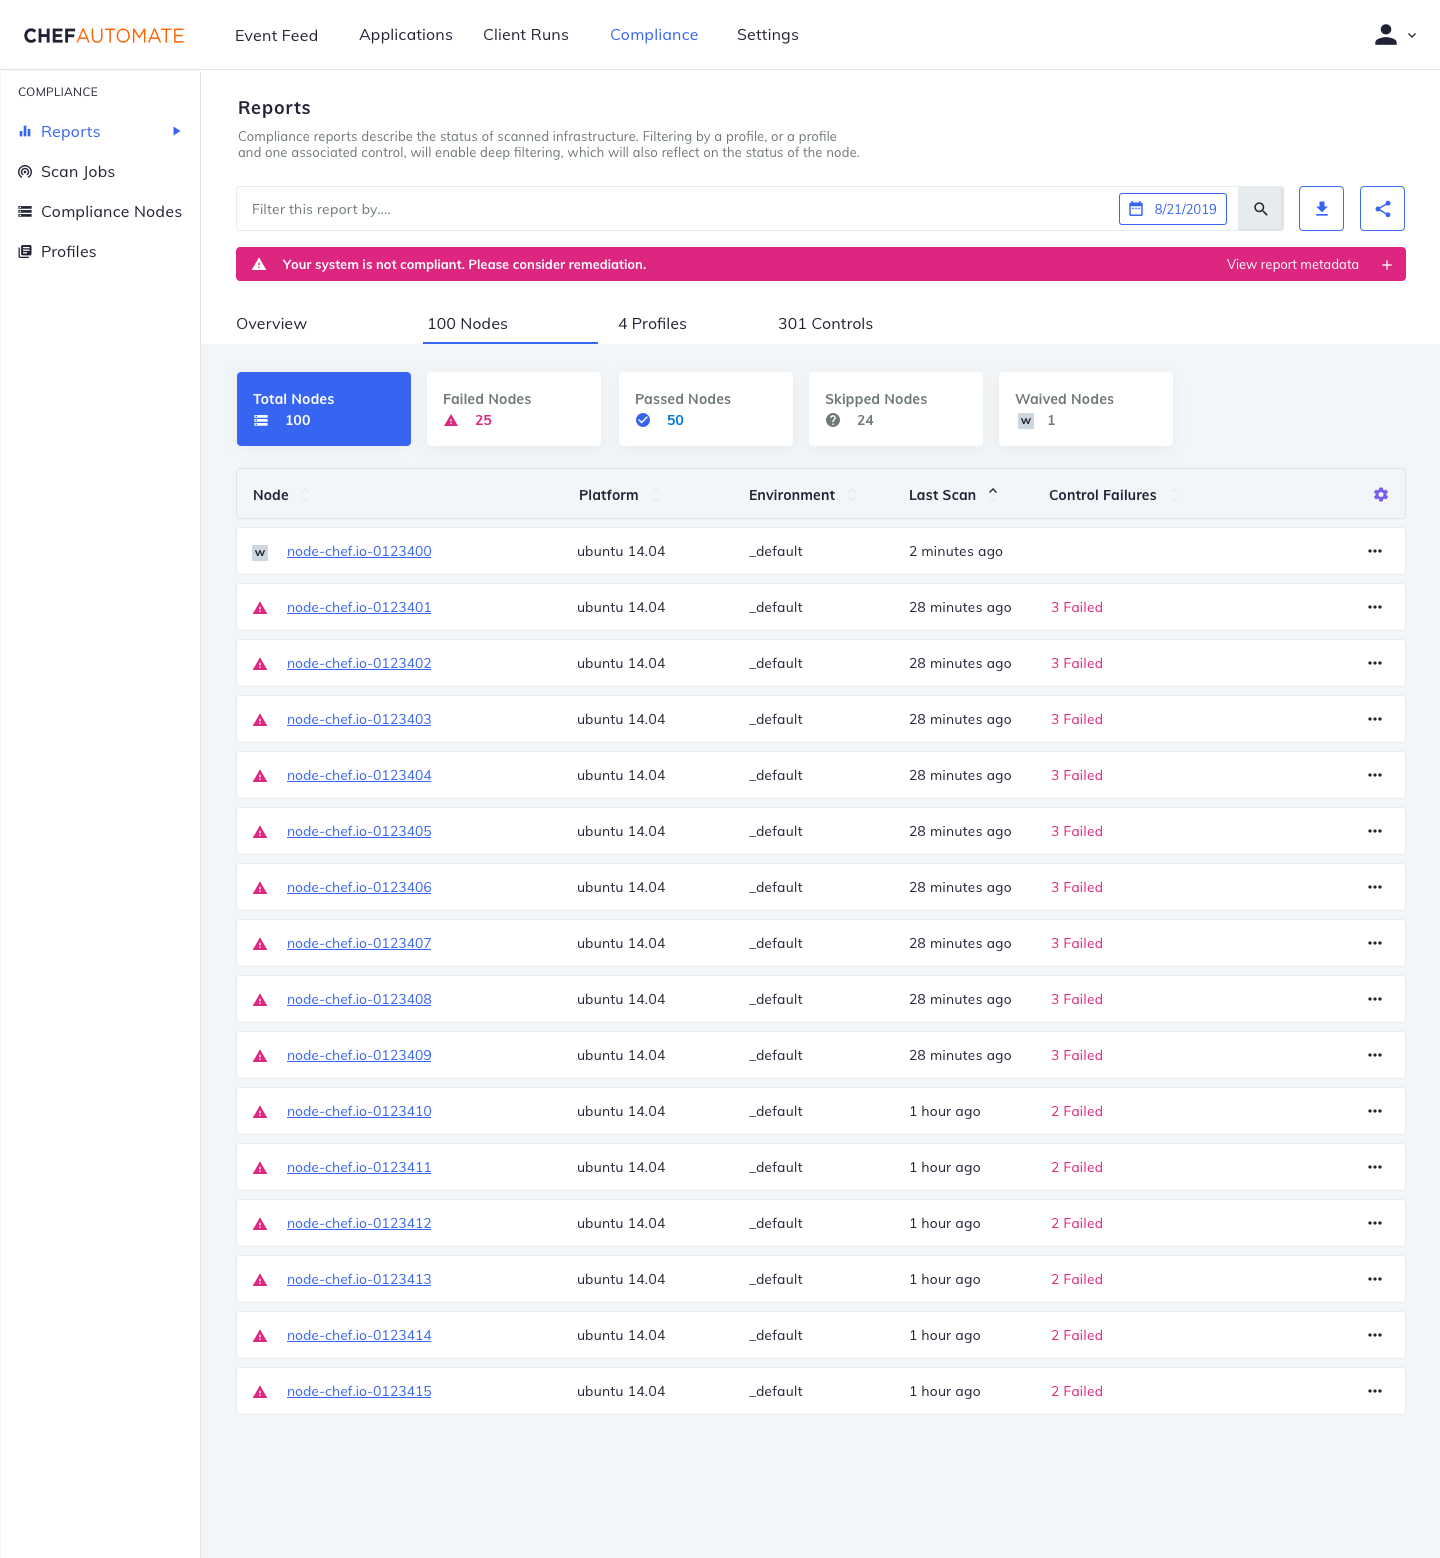
Task: Click View report metadata
Action: [1291, 264]
